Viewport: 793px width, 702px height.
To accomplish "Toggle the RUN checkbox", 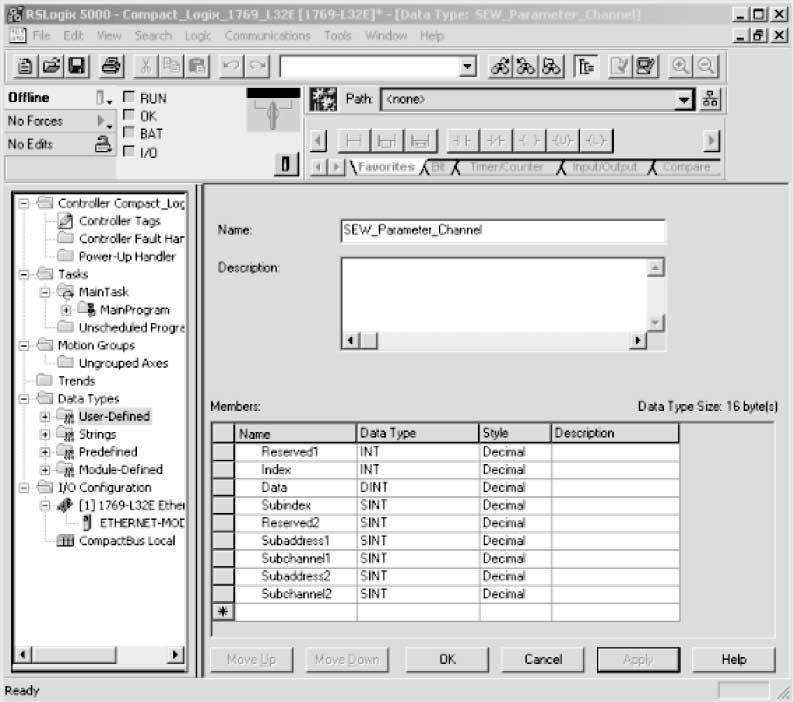I will (129, 97).
